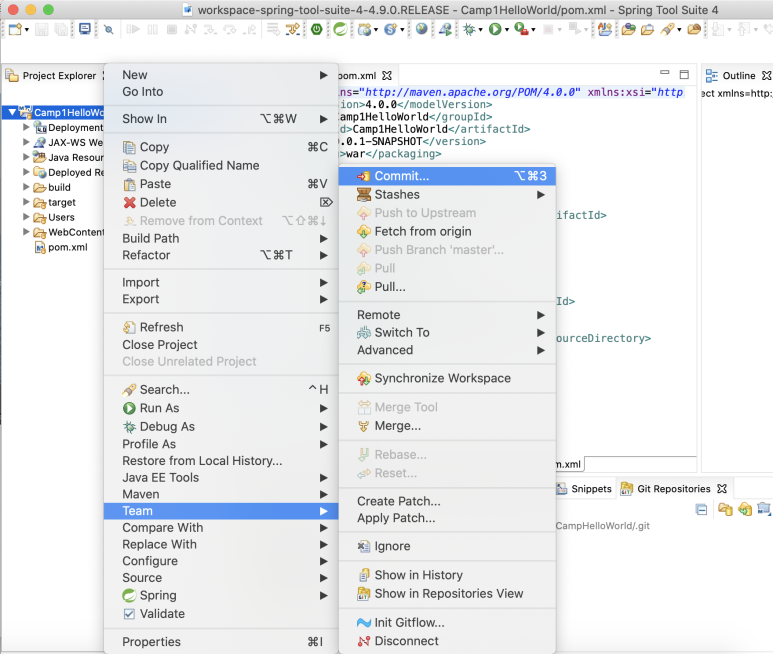Open the Stashes submenu
The height and width of the screenshot is (654, 773).
coord(447,195)
